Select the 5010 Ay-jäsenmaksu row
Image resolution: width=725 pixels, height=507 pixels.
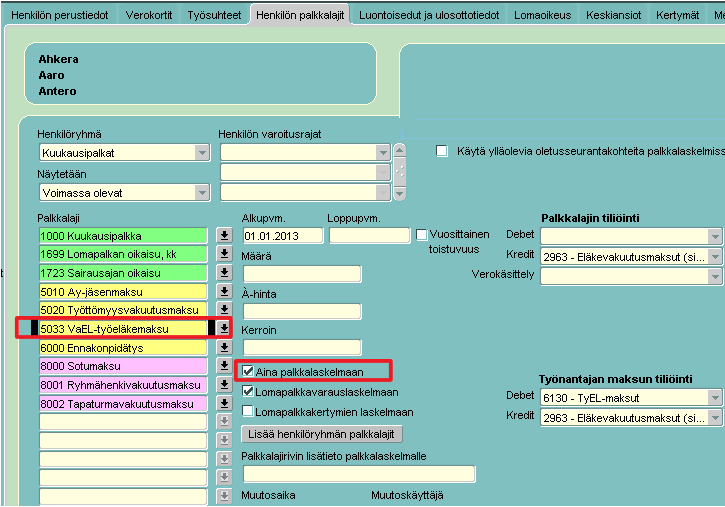(x=123, y=292)
